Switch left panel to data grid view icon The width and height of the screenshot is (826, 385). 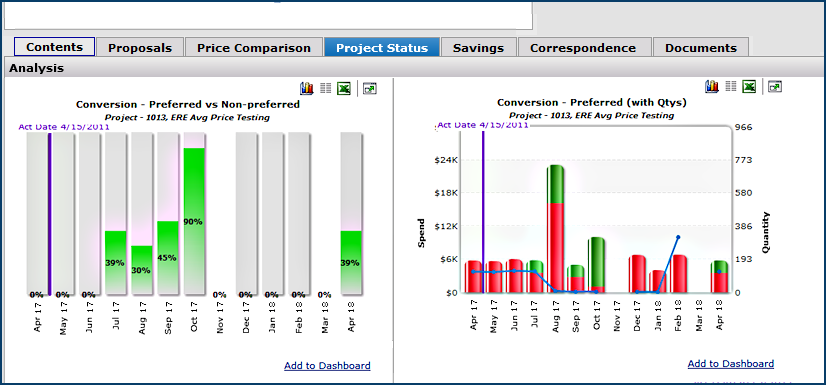326,88
